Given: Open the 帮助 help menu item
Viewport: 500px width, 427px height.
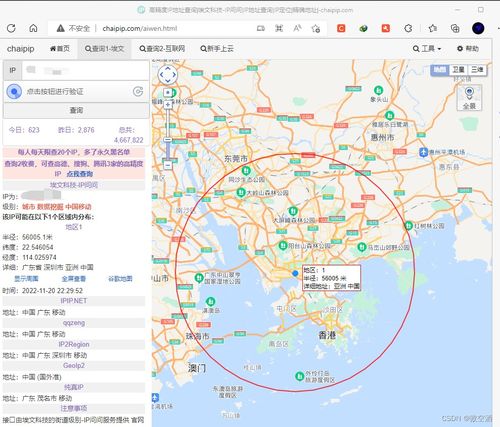Looking at the screenshot, I should (x=468, y=49).
